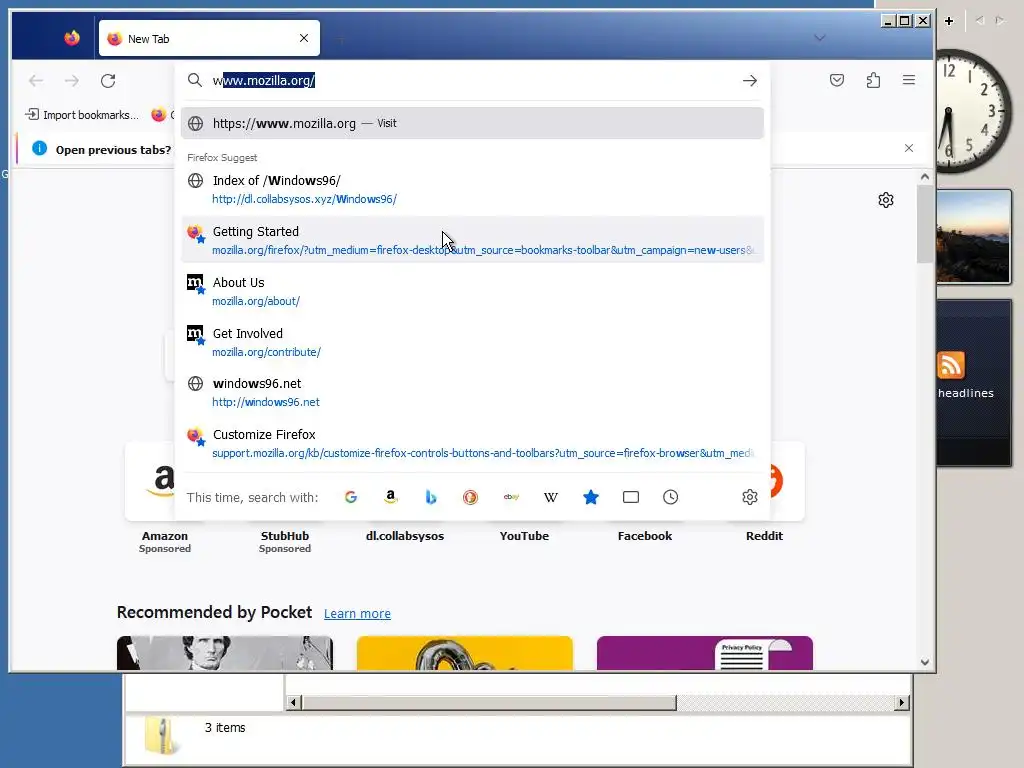
Task: Search with Bing this time
Action: click(430, 497)
